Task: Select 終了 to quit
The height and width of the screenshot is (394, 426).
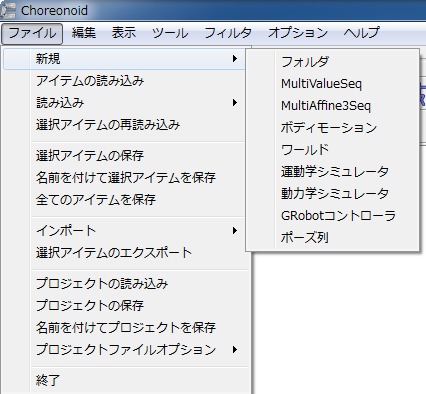Action: coord(126,380)
